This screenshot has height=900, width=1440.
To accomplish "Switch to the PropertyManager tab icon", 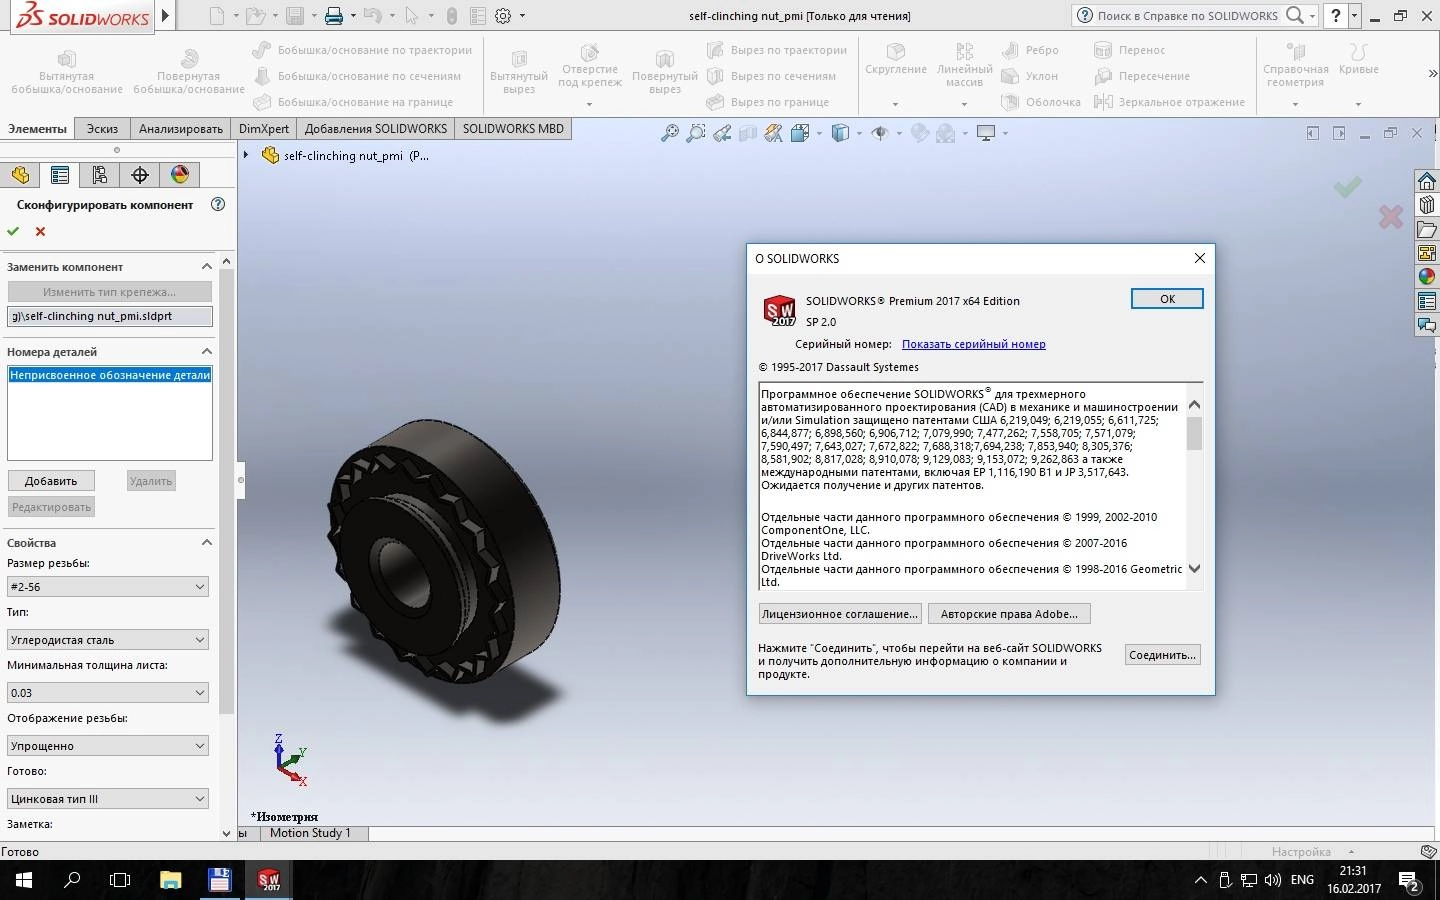I will 60,175.
